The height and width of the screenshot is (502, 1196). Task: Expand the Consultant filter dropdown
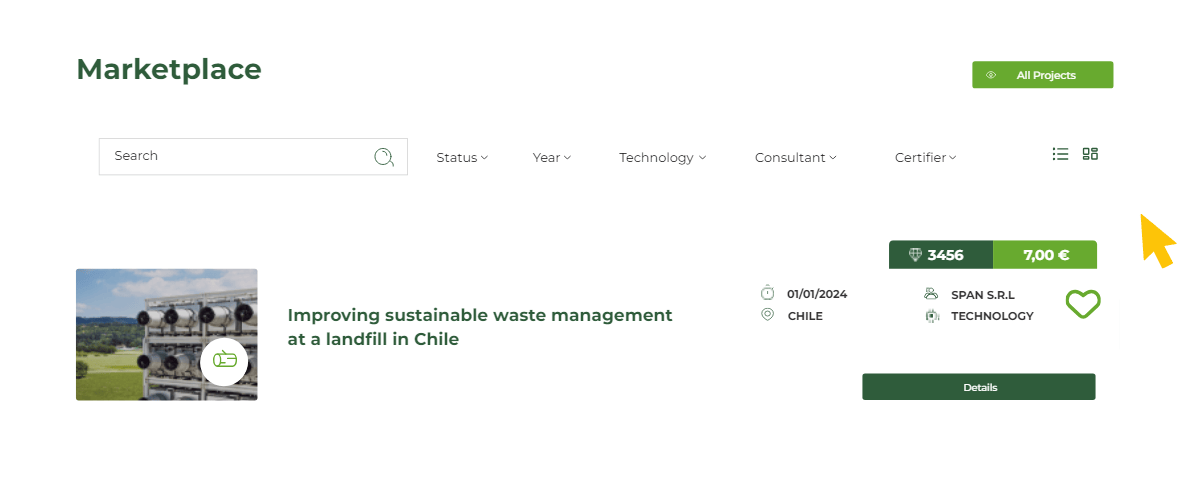tap(795, 157)
